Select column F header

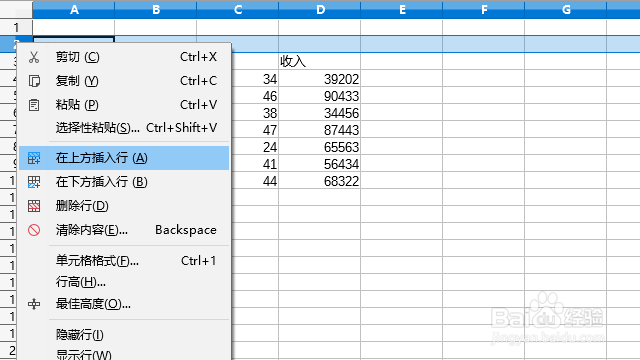tap(484, 9)
